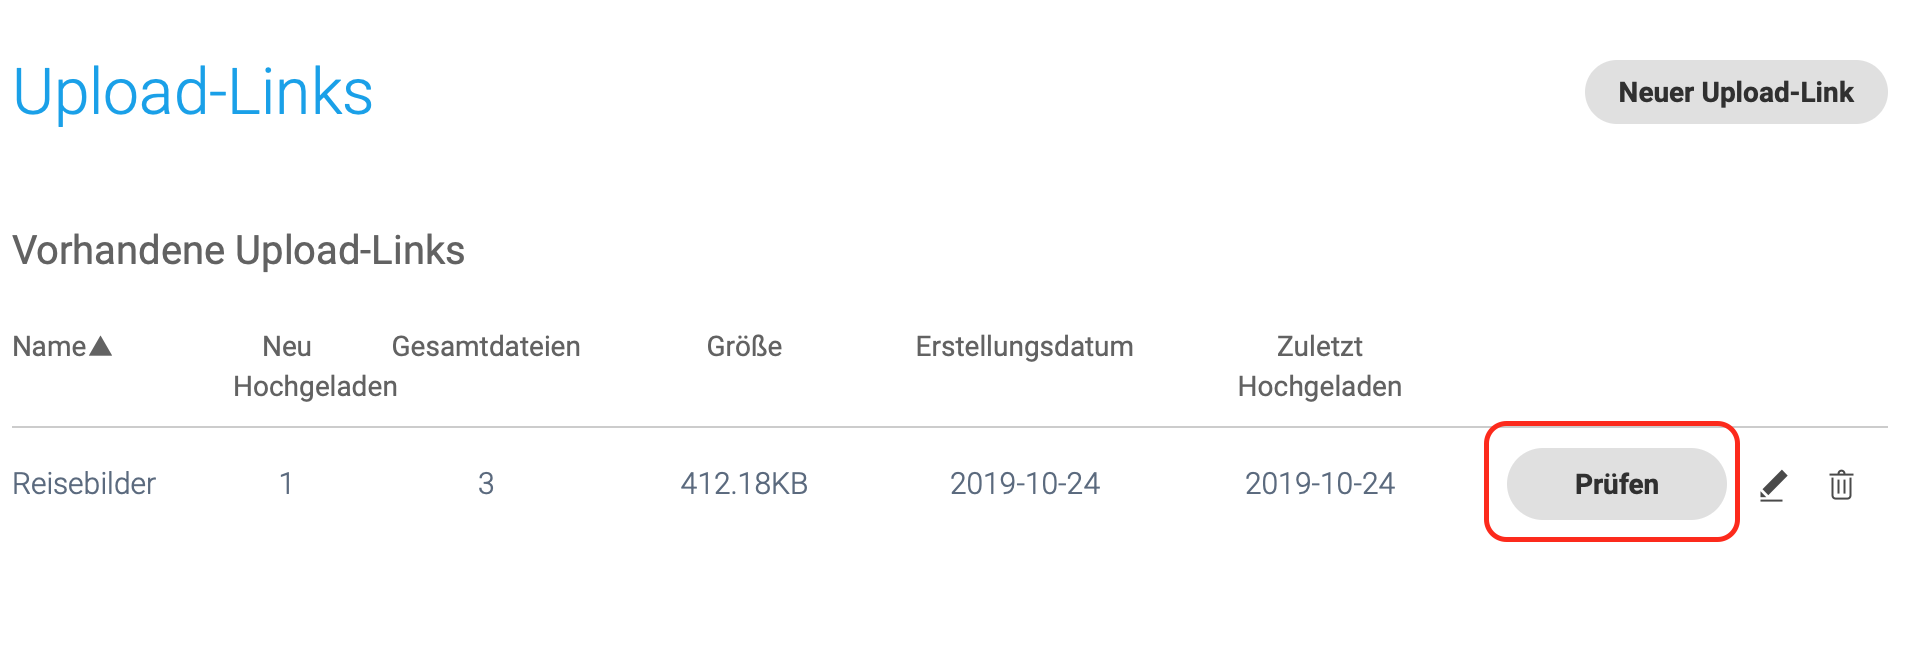Create a link via Neuer Upload-Link
Viewport: 1920px width, 658px height.
pyautogui.click(x=1736, y=92)
